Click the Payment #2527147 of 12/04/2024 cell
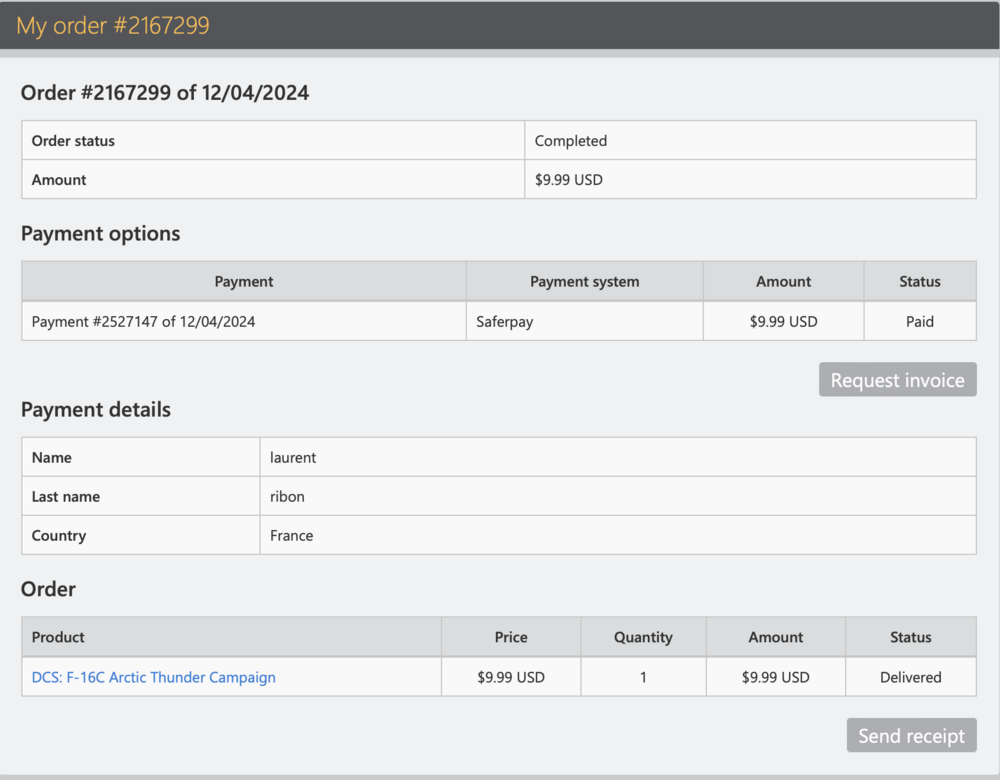1000x780 pixels. pos(143,322)
